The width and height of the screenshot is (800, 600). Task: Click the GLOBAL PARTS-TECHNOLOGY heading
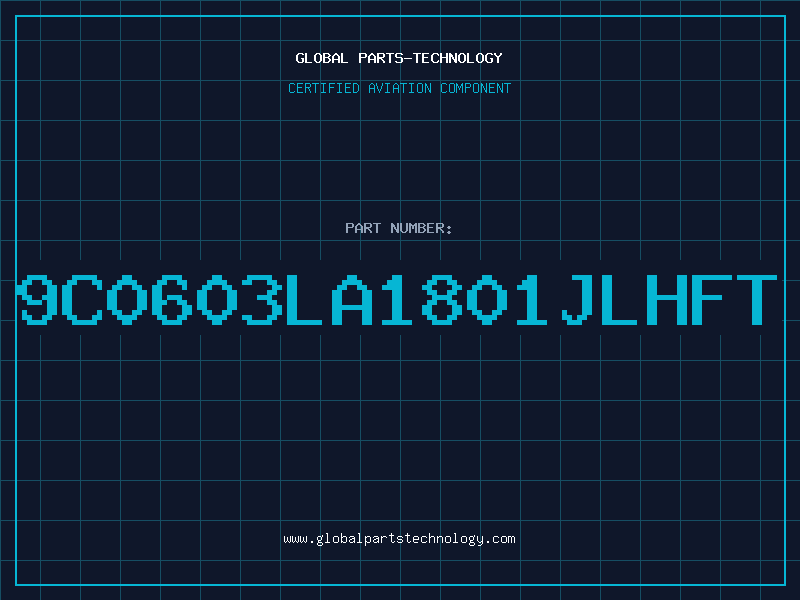click(399, 58)
